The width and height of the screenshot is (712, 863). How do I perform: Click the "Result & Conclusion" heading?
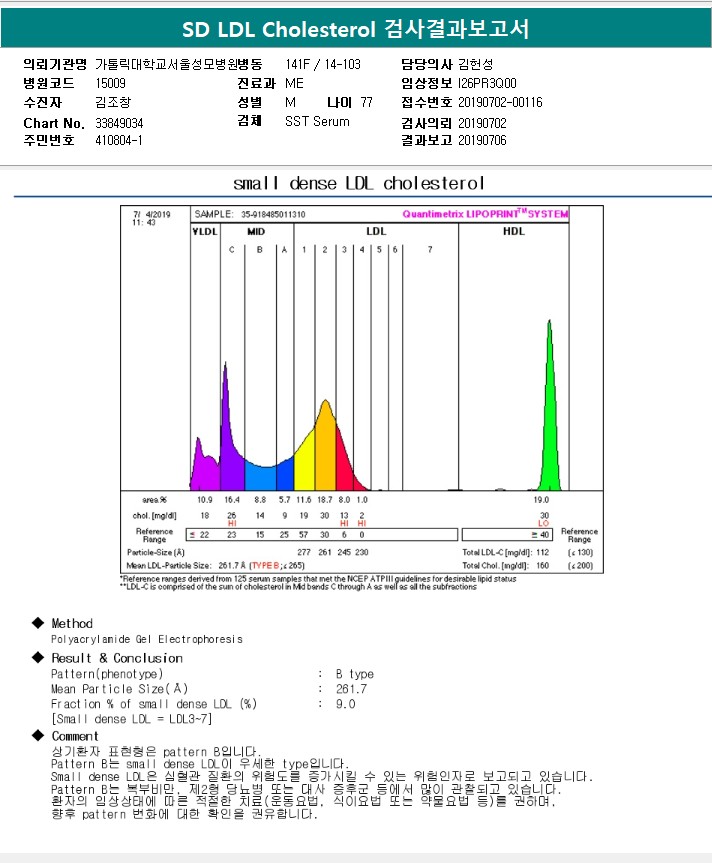[x=117, y=658]
